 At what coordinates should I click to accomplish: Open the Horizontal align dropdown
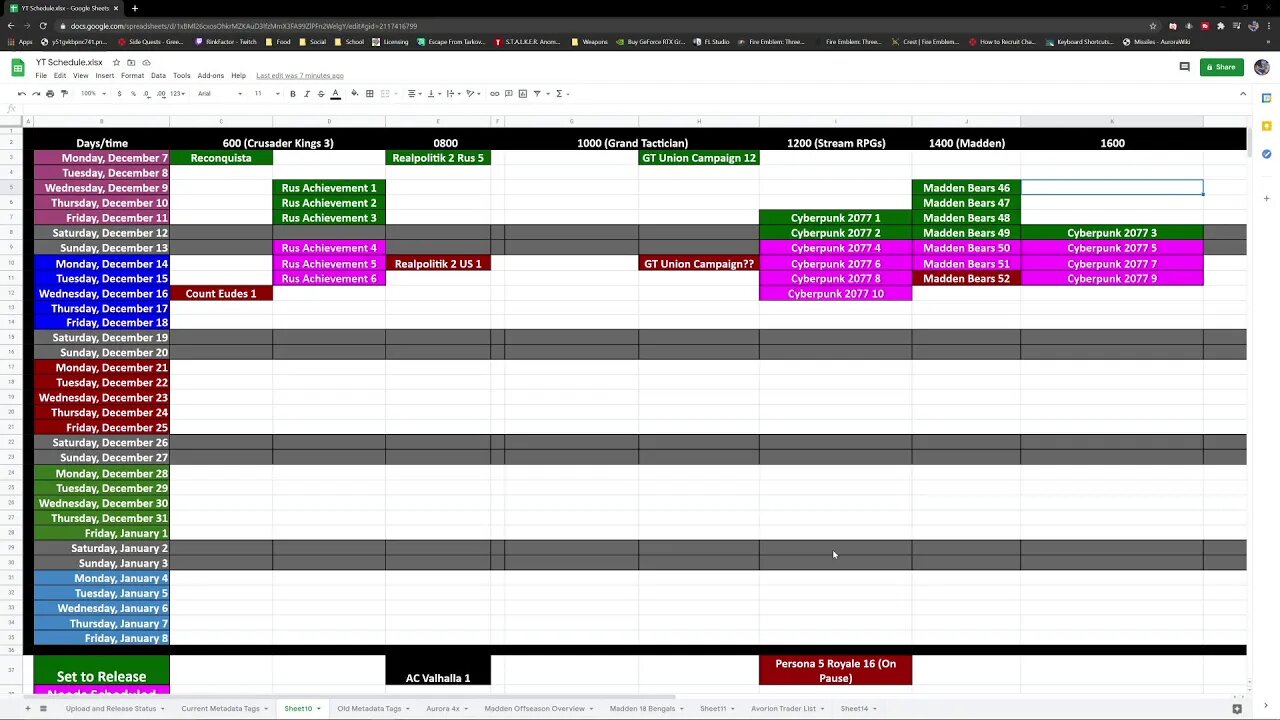click(413, 94)
